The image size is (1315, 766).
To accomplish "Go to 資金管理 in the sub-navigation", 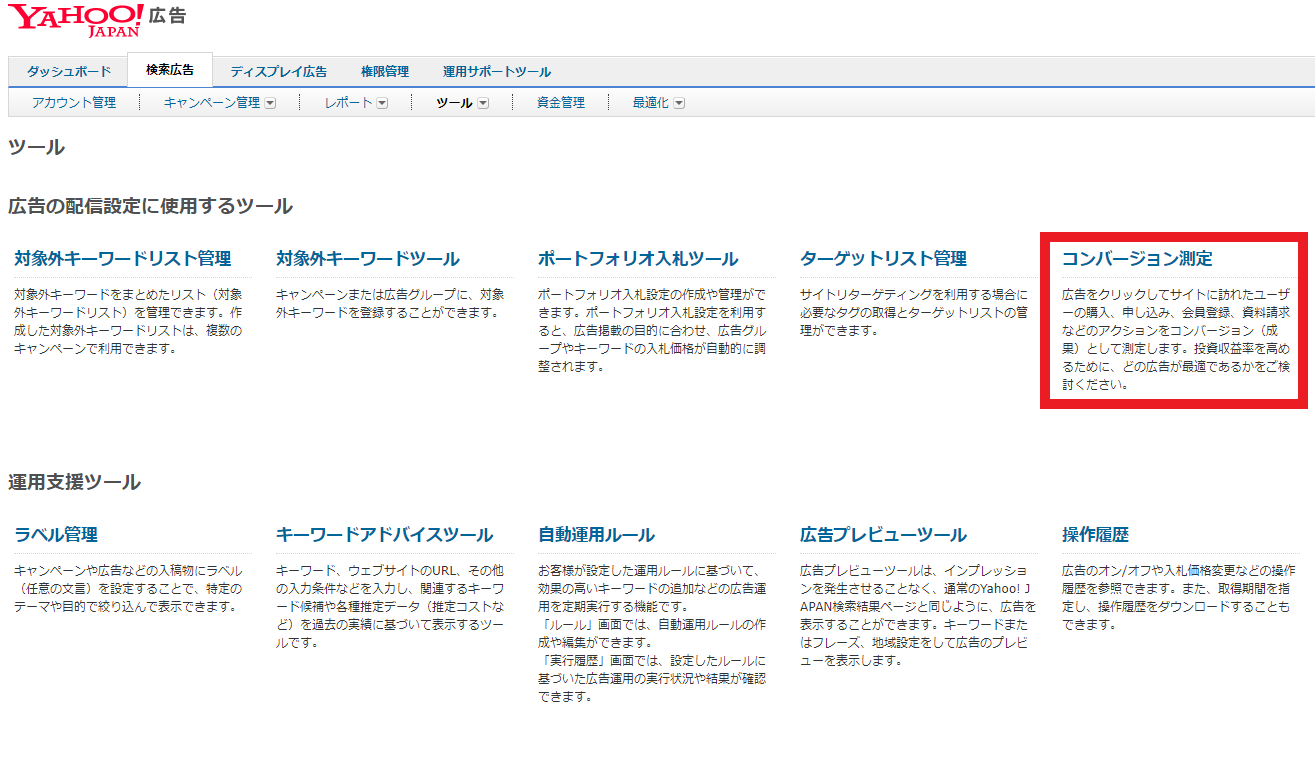I will (560, 102).
